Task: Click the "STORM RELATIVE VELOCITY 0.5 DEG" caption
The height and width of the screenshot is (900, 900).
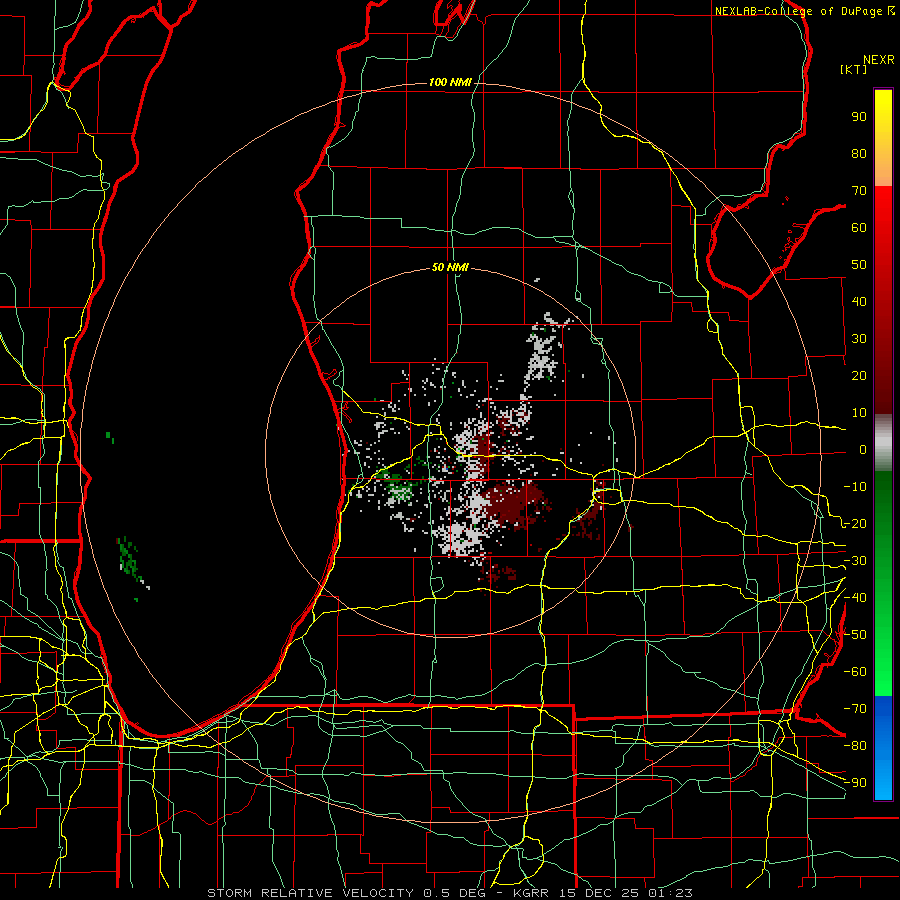Action: point(347,893)
